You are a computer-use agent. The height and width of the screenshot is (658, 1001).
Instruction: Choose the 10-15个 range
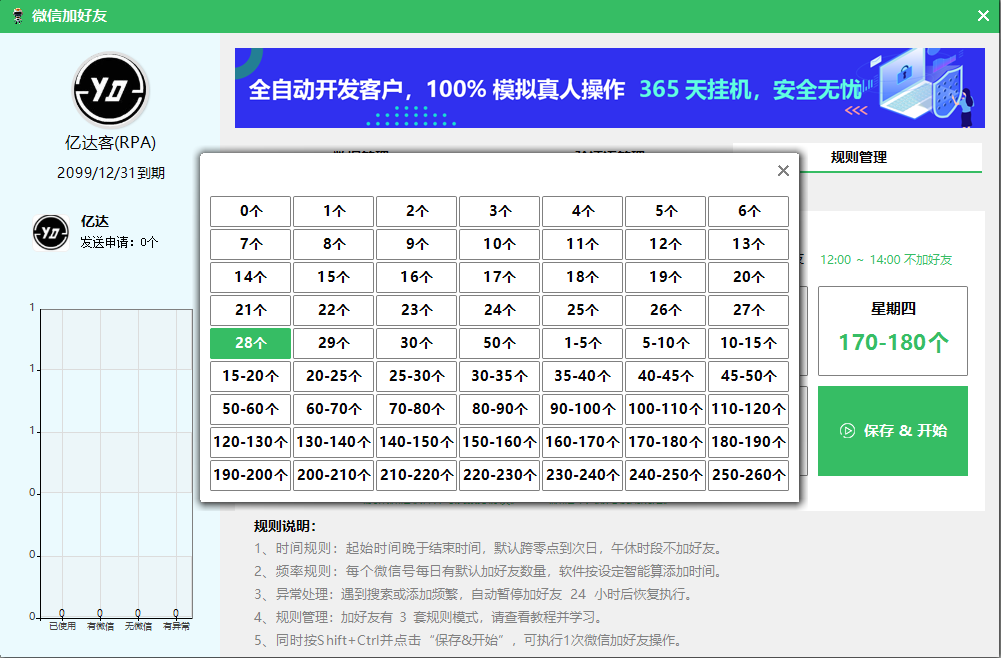[x=748, y=343]
